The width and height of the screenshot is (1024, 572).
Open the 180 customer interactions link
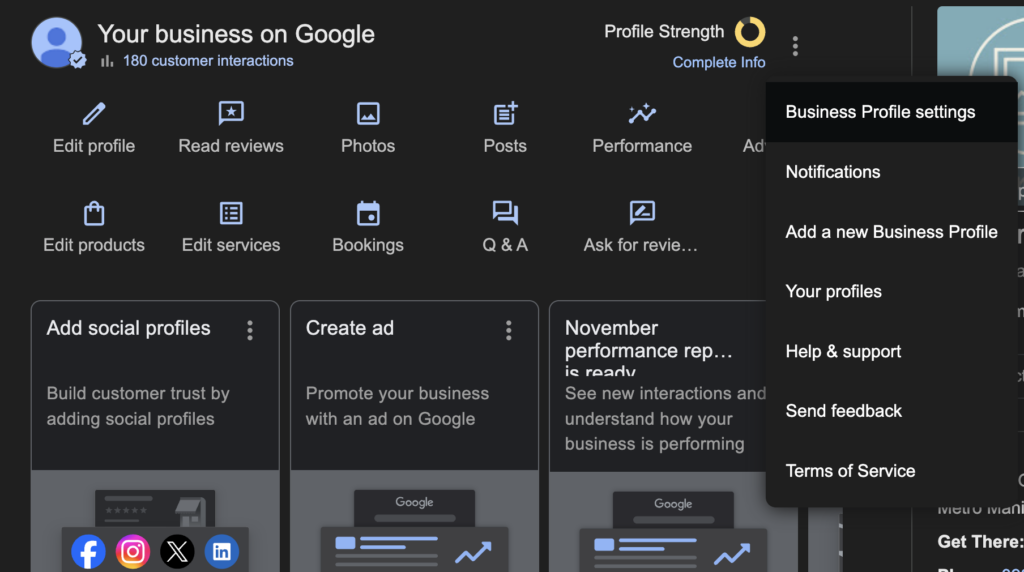[208, 61]
